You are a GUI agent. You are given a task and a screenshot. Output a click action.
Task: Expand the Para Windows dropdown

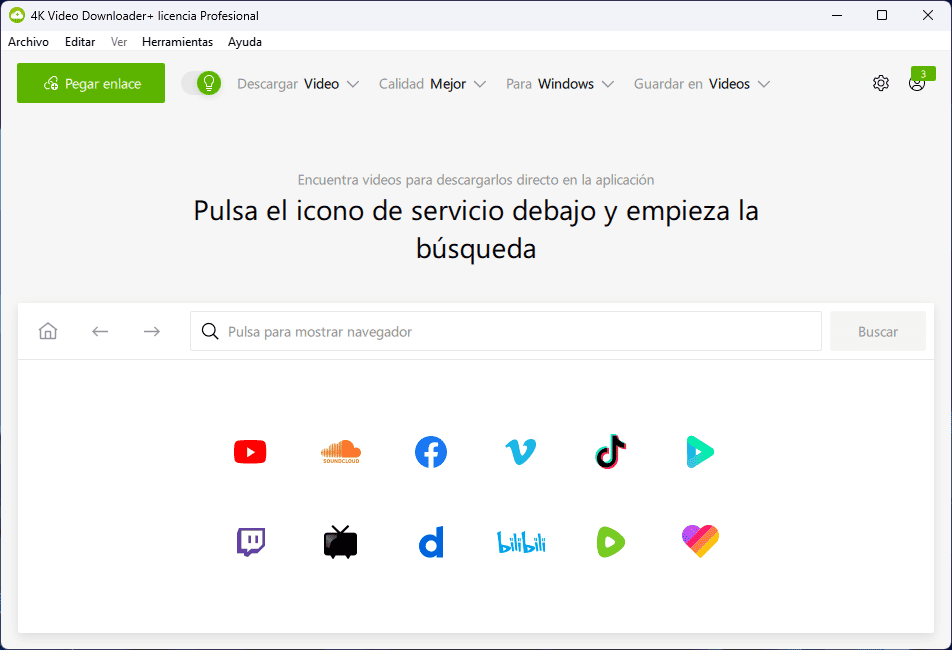pos(560,84)
